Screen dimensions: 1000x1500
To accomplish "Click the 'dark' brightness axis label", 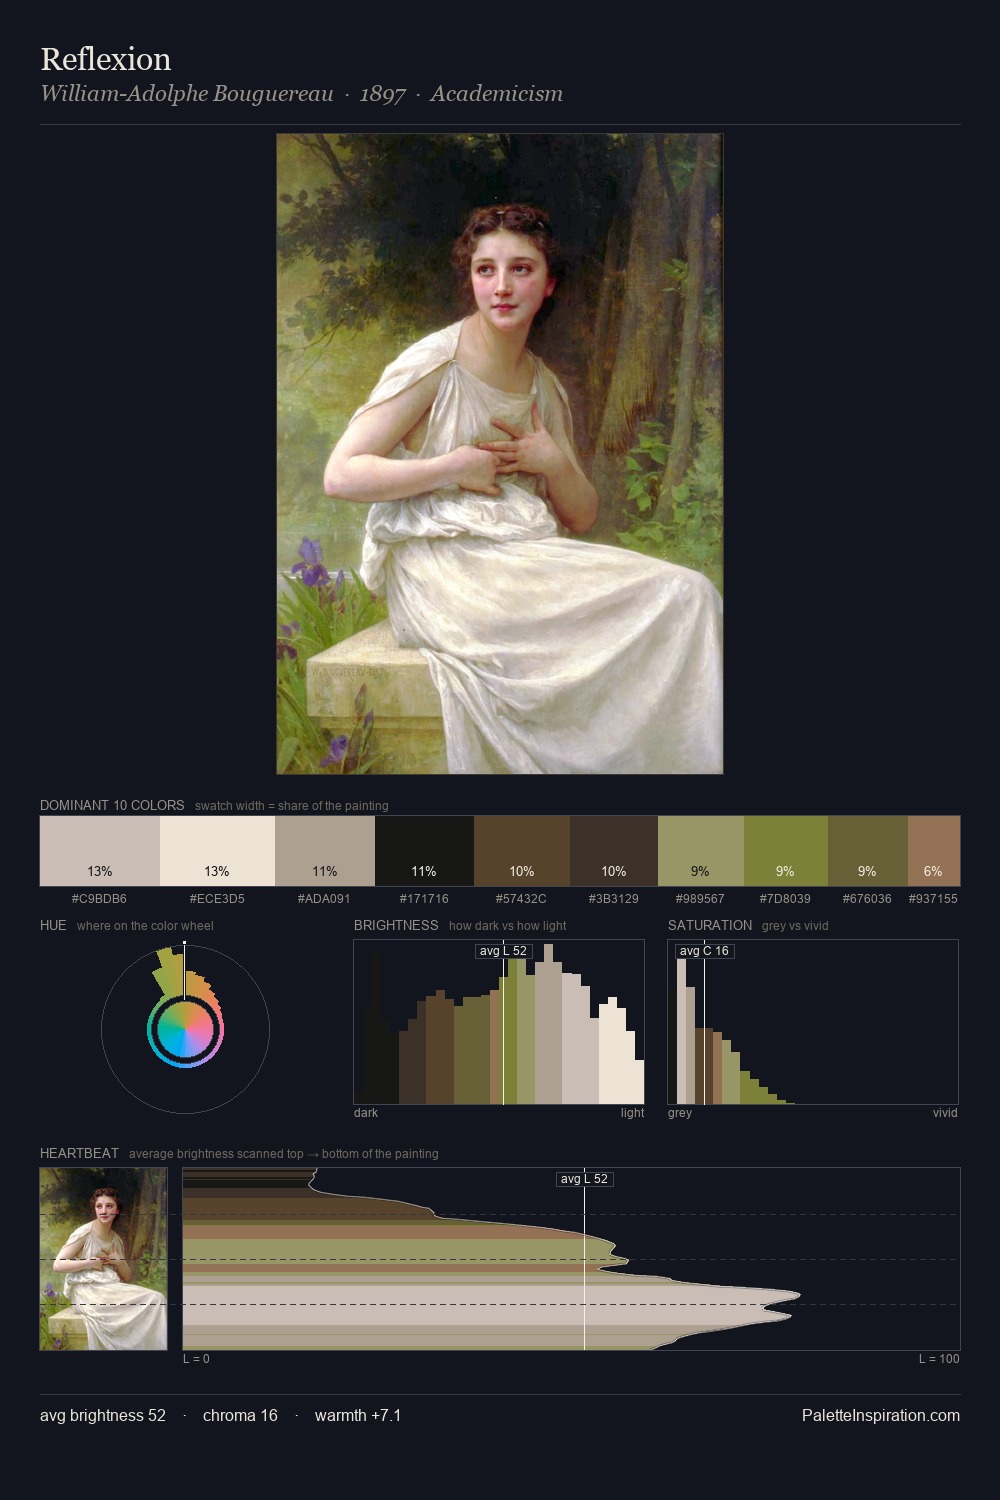I will point(366,1113).
